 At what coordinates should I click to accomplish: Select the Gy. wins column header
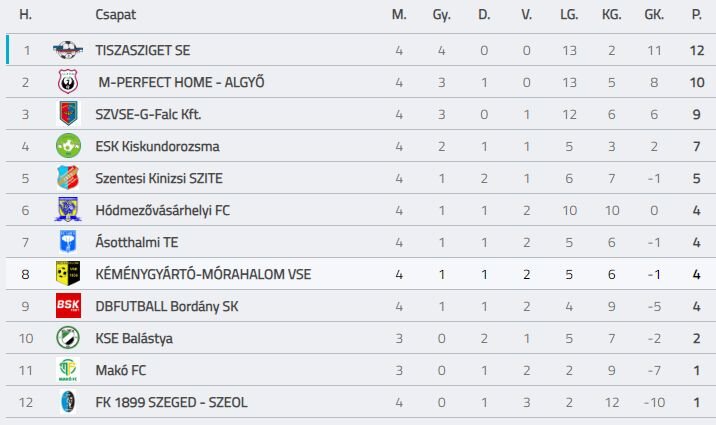point(442,15)
